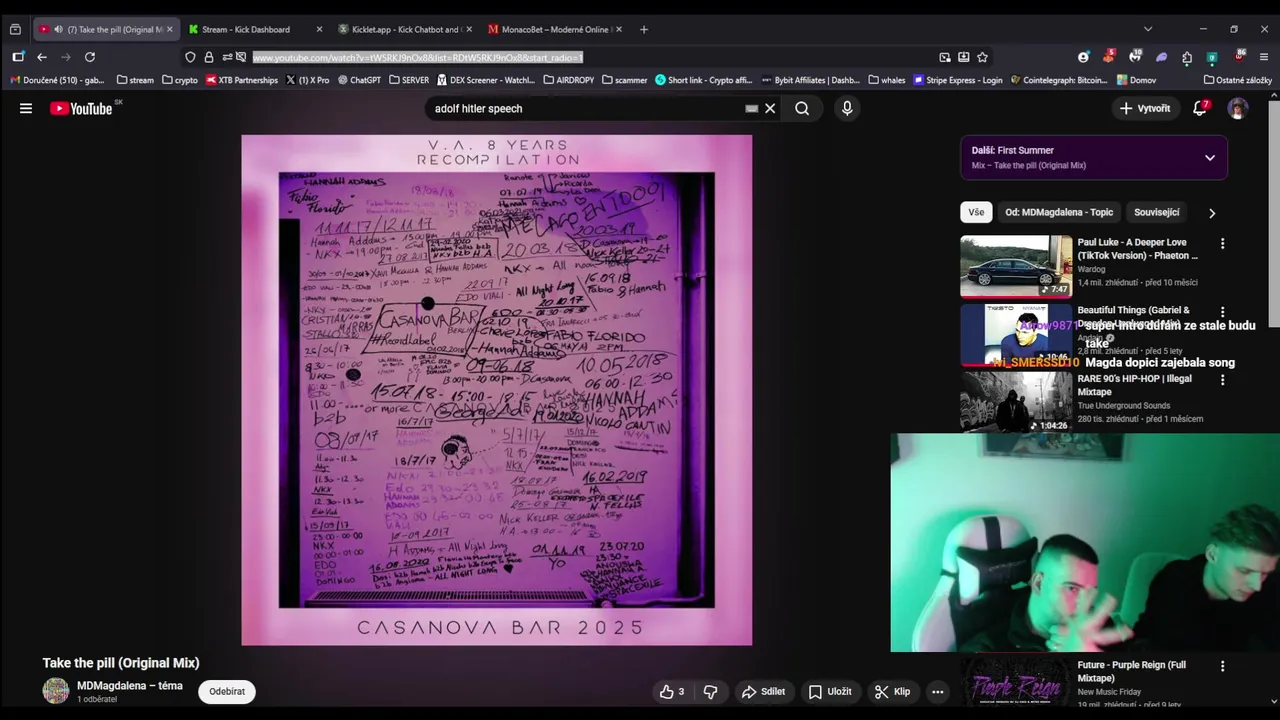The height and width of the screenshot is (720, 1280).
Task: Open the 'crypto' bookmarks folder
Action: tap(180, 80)
